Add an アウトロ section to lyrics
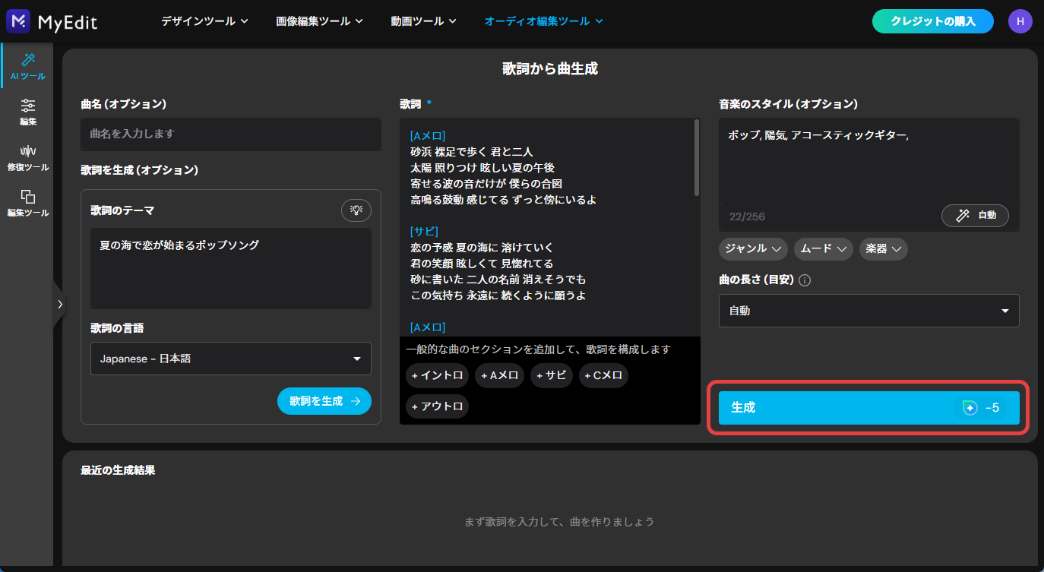This screenshot has height=572, width=1044. pyautogui.click(x=437, y=406)
